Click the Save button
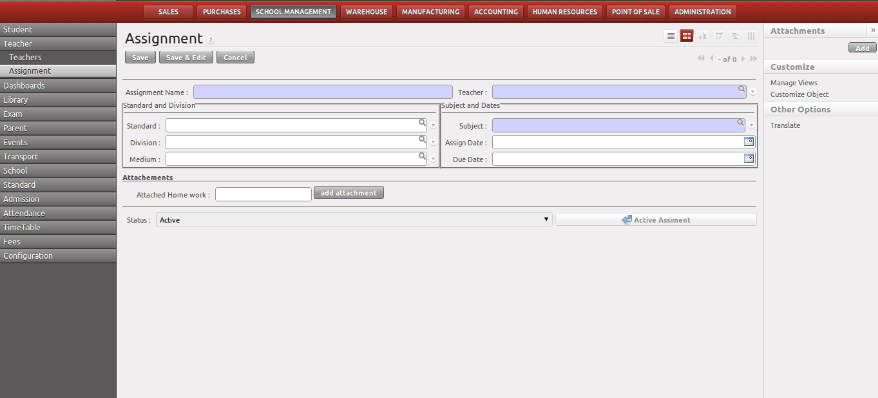The width and height of the screenshot is (878, 398). (141, 57)
